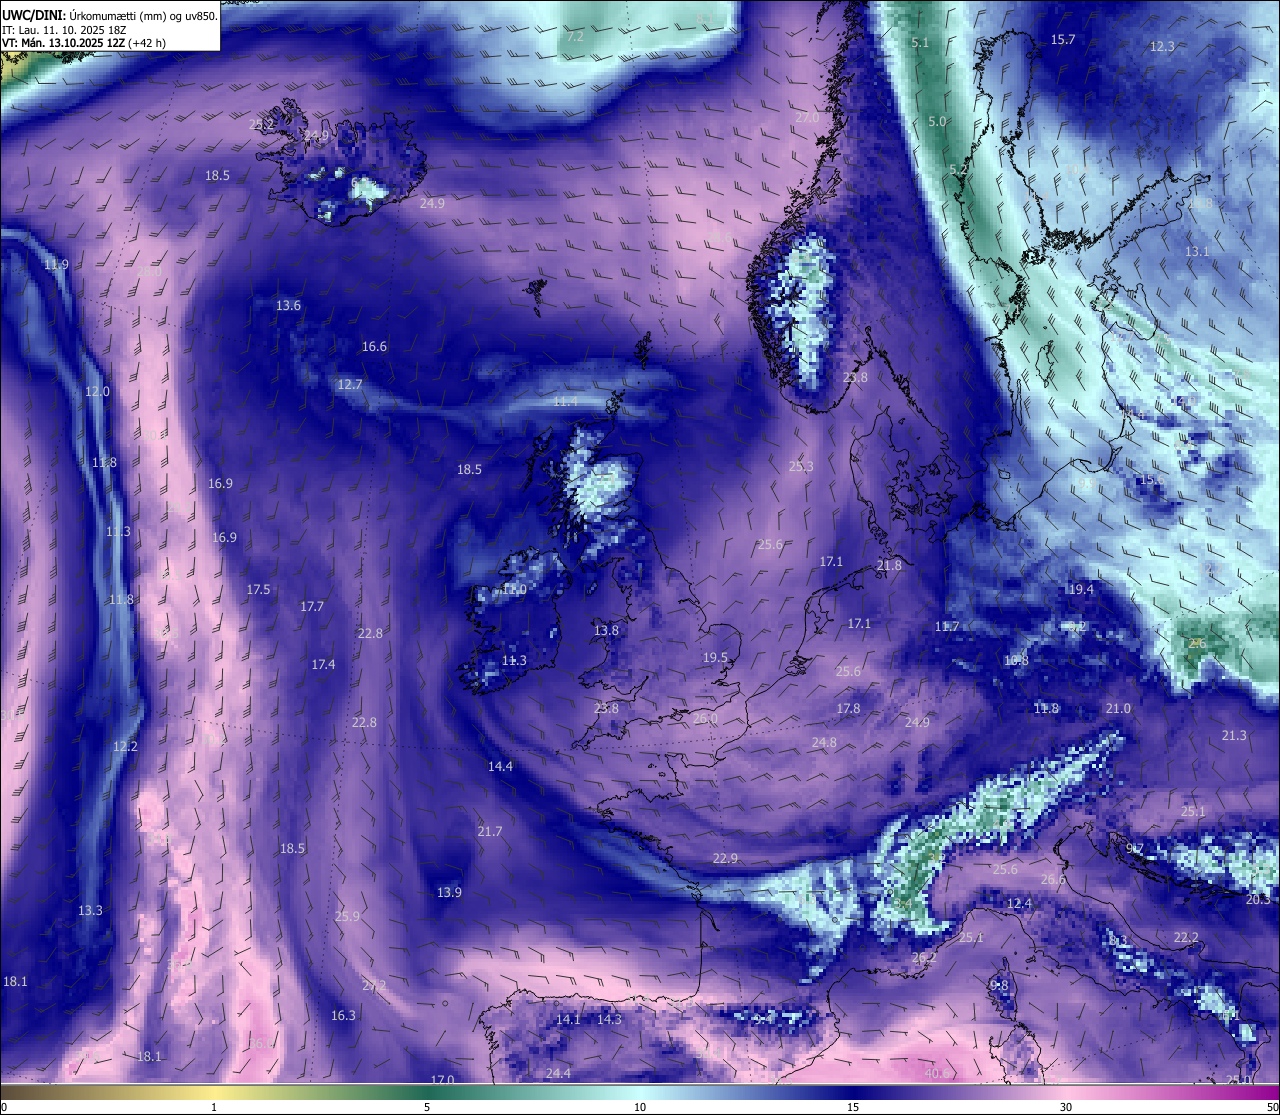This screenshot has width=1280, height=1115.
Task: Click the map value 13.9
Action: (x=449, y=893)
